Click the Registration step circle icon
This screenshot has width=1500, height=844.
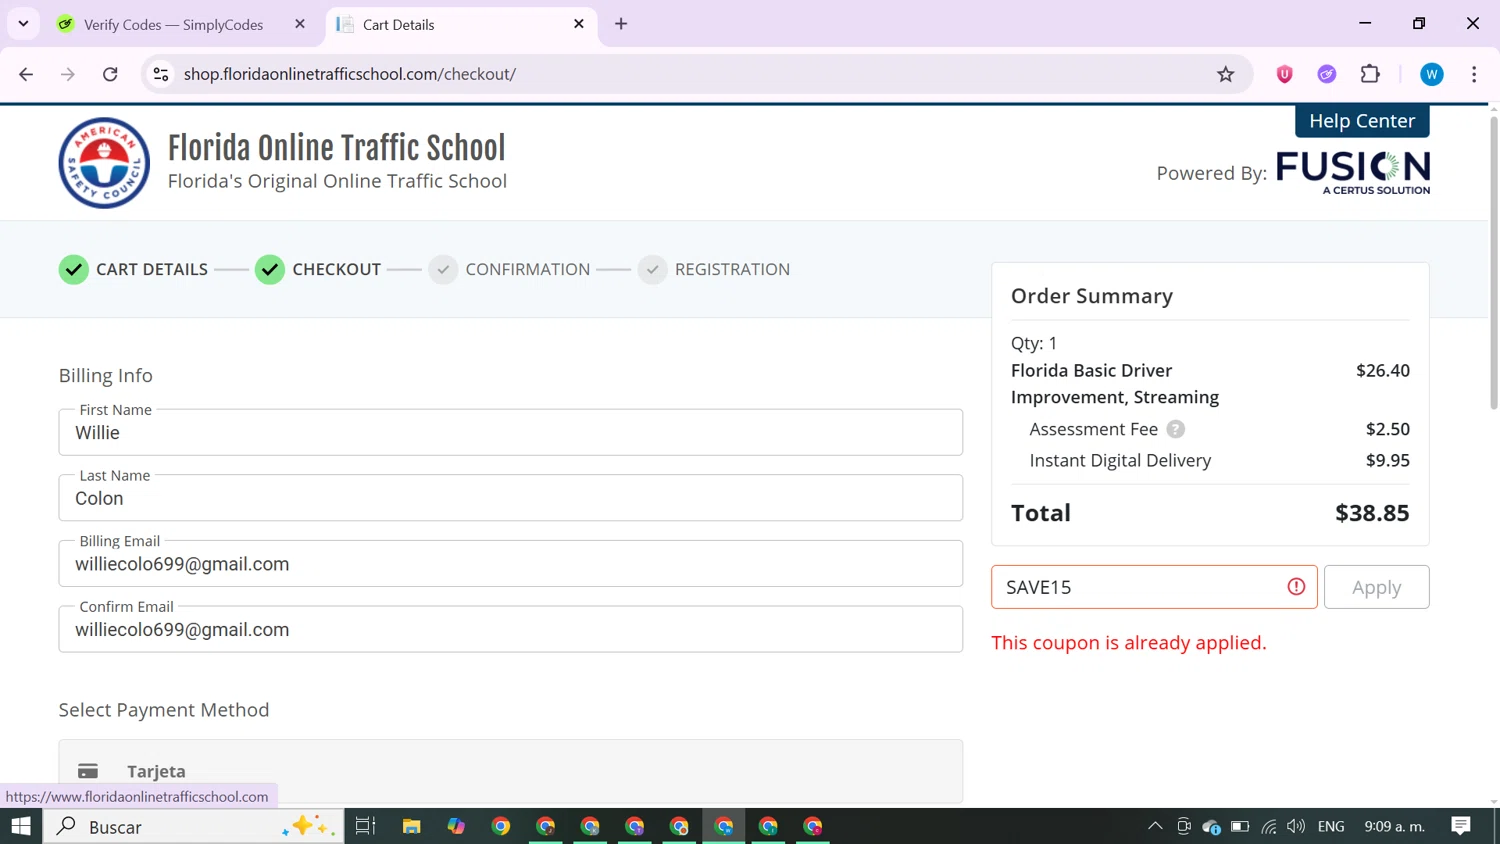coord(652,270)
